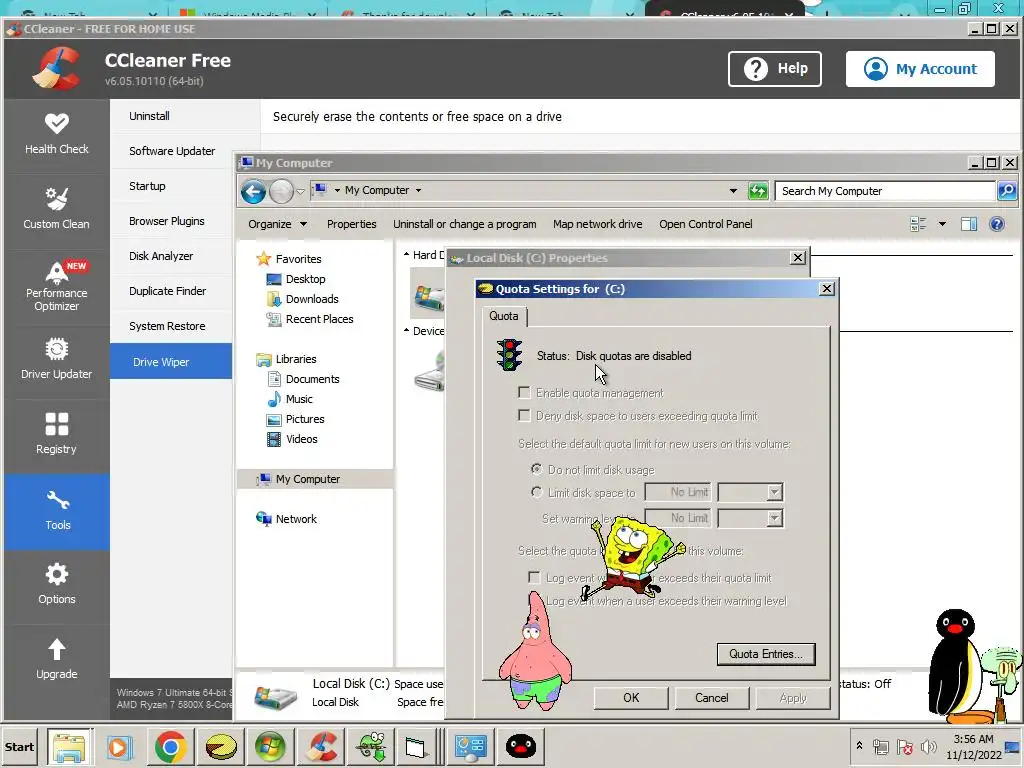
Task: Click Explorer help question mark icon
Action: pyautogui.click(x=997, y=224)
